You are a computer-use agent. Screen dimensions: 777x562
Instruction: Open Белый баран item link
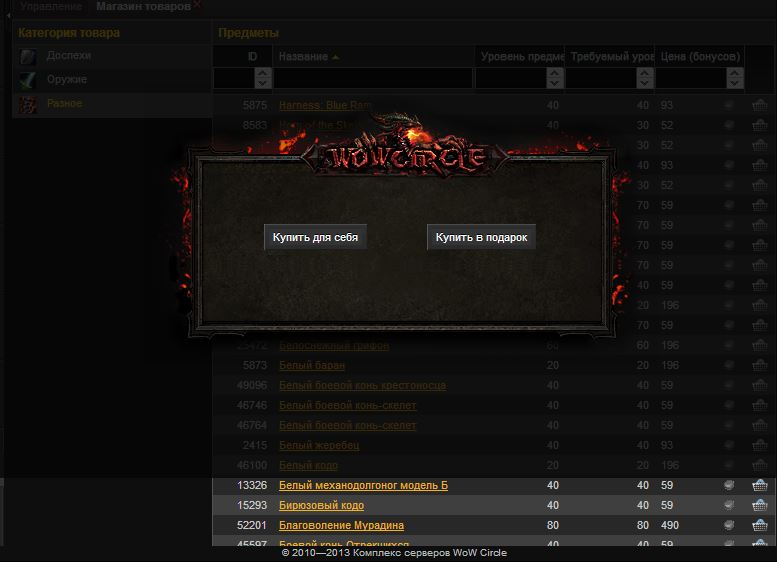(312, 365)
